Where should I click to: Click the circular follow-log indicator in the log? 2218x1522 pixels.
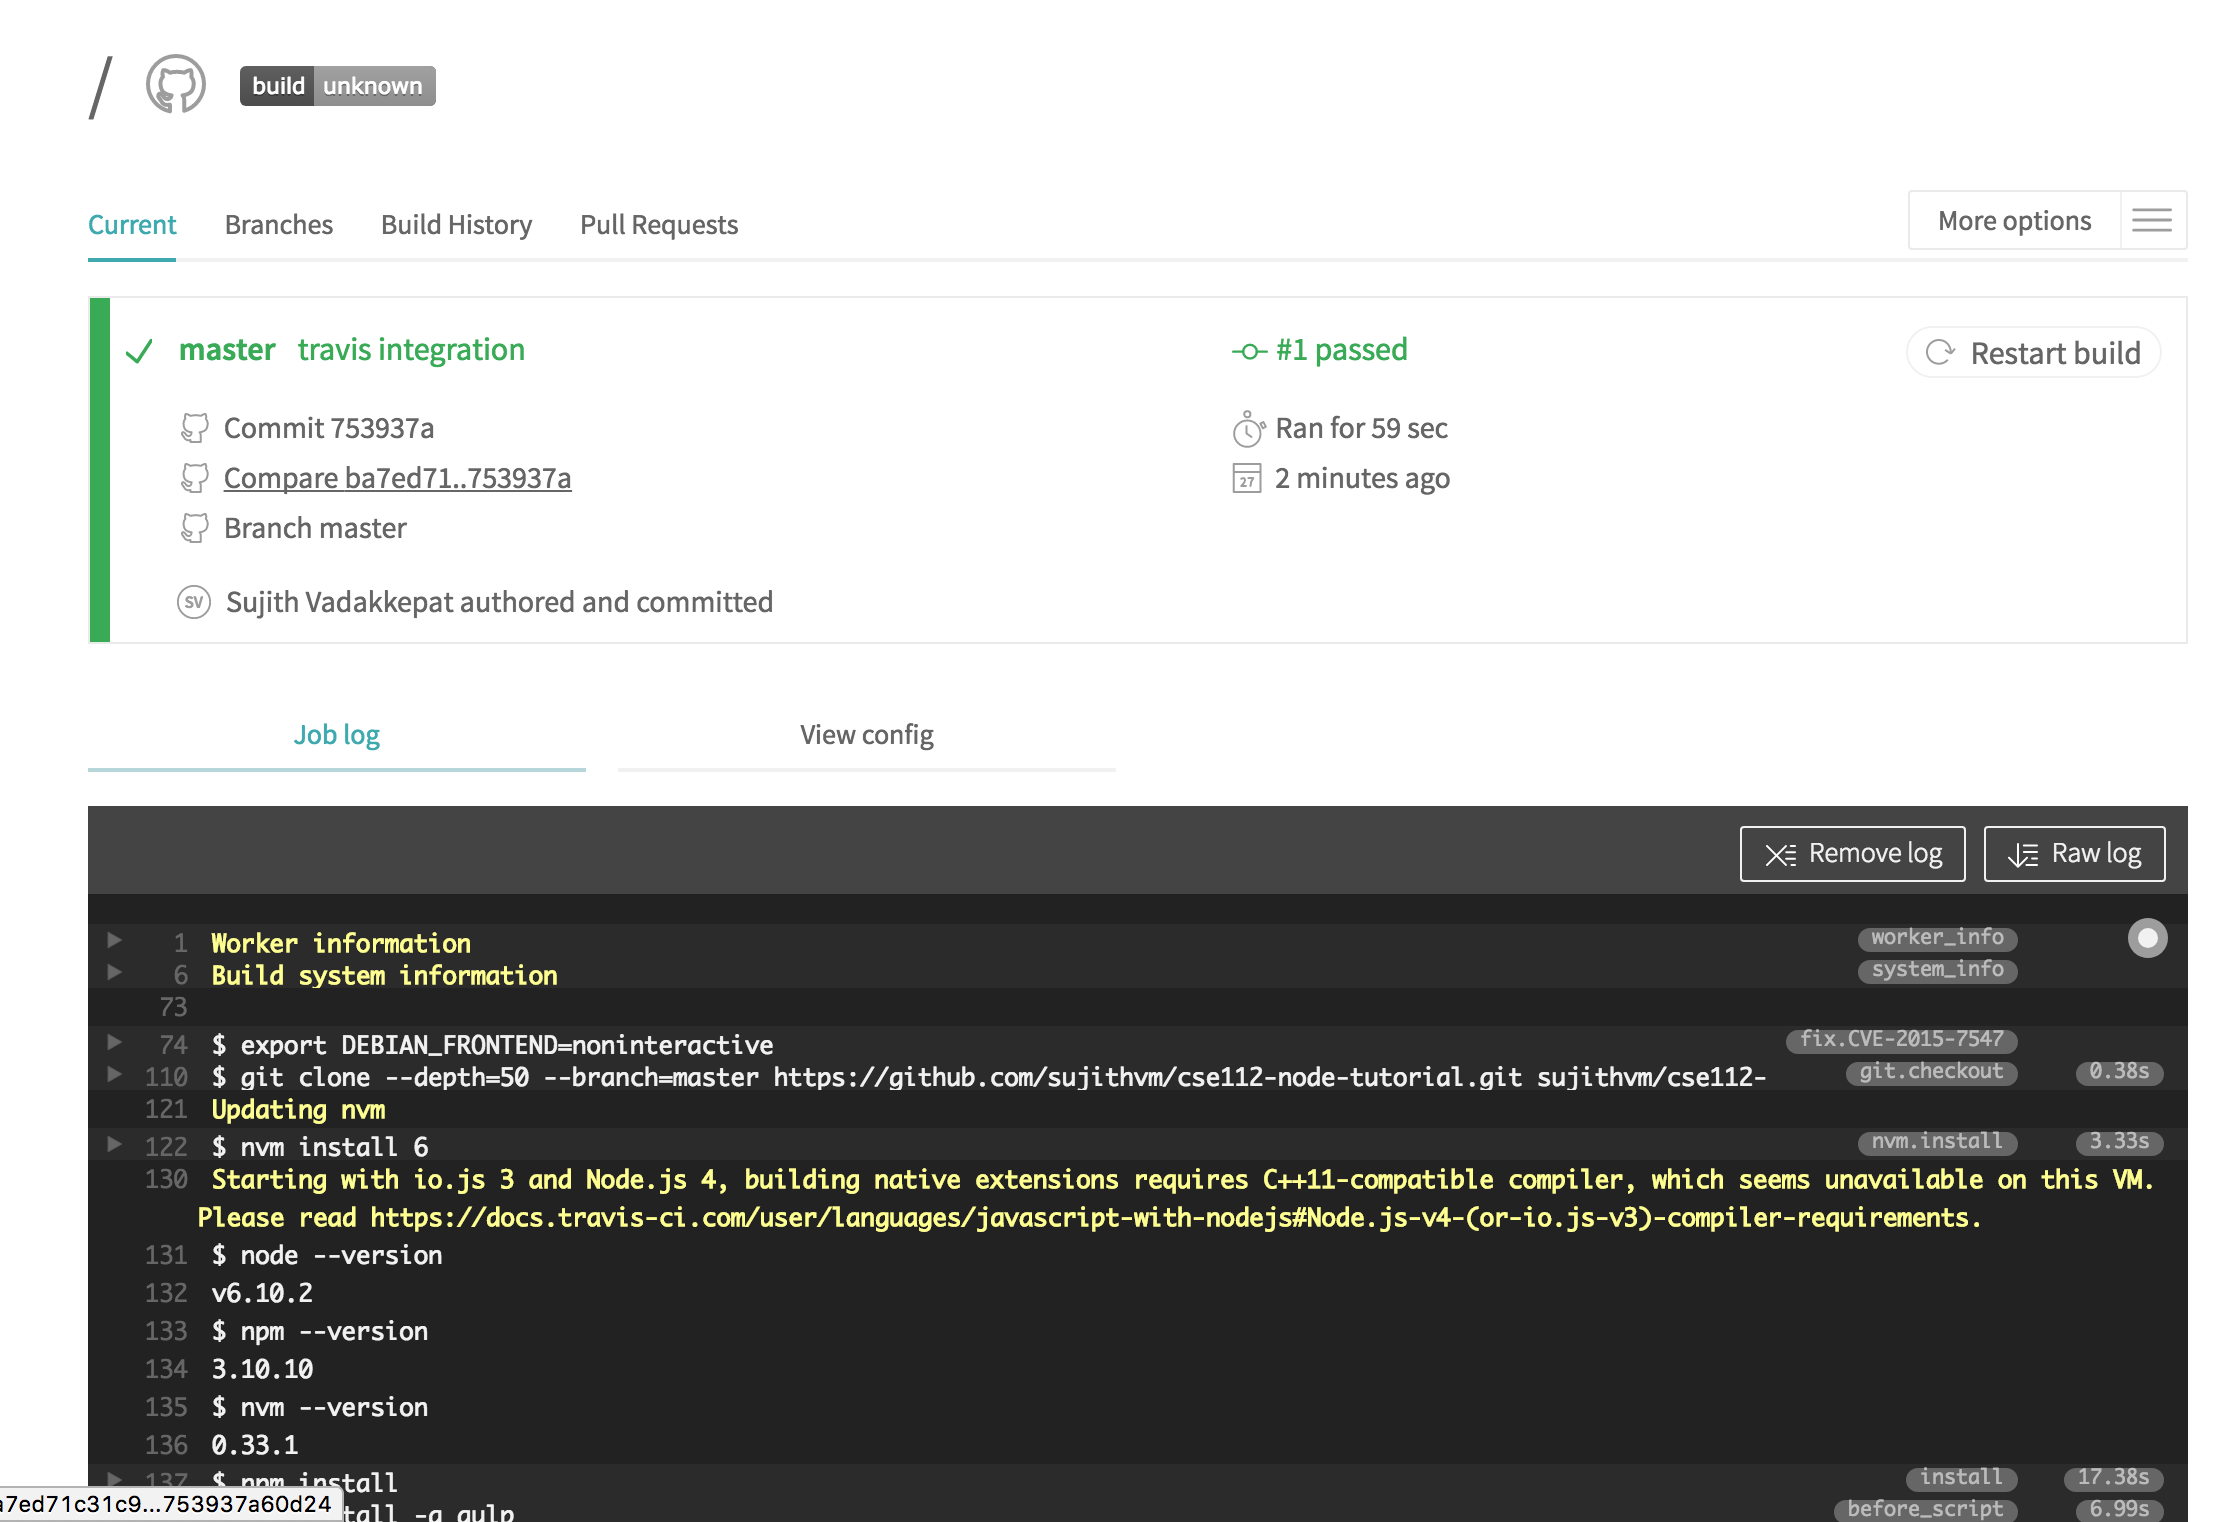pyautogui.click(x=2147, y=938)
